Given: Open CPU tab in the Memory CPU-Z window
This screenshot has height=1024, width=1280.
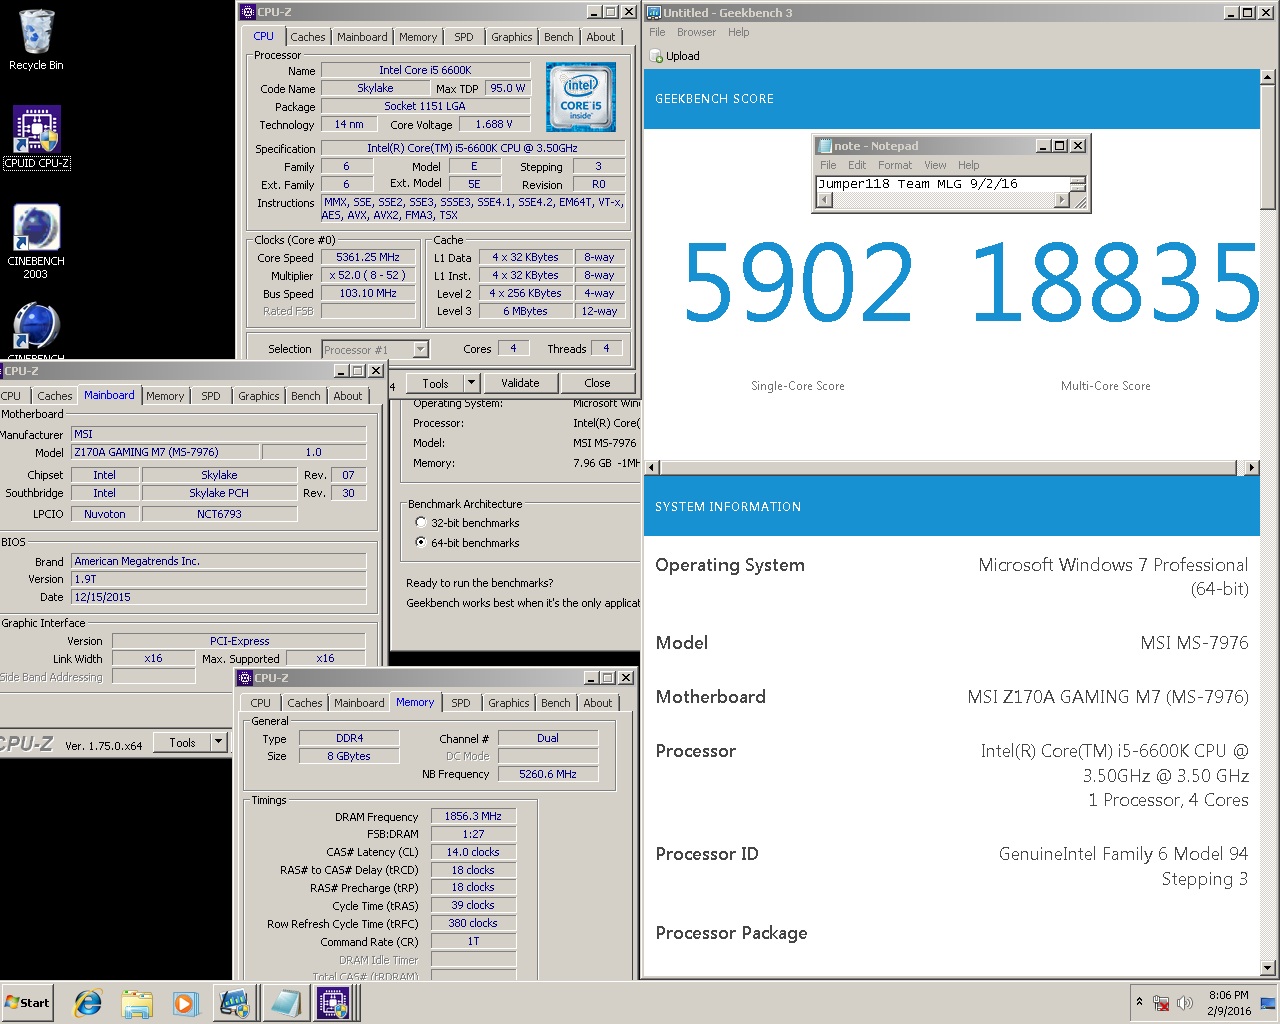Looking at the screenshot, I should 261,703.
